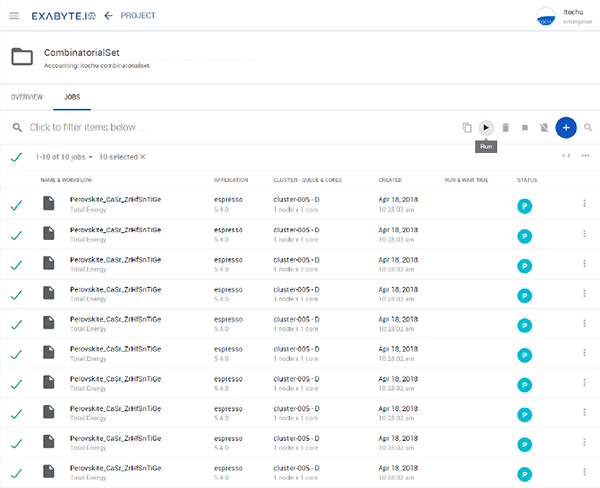The height and width of the screenshot is (488, 600).
Task: Open the last Perovskite_CaSr_ZrHfSnTiGe job name
Action: click(x=115, y=468)
